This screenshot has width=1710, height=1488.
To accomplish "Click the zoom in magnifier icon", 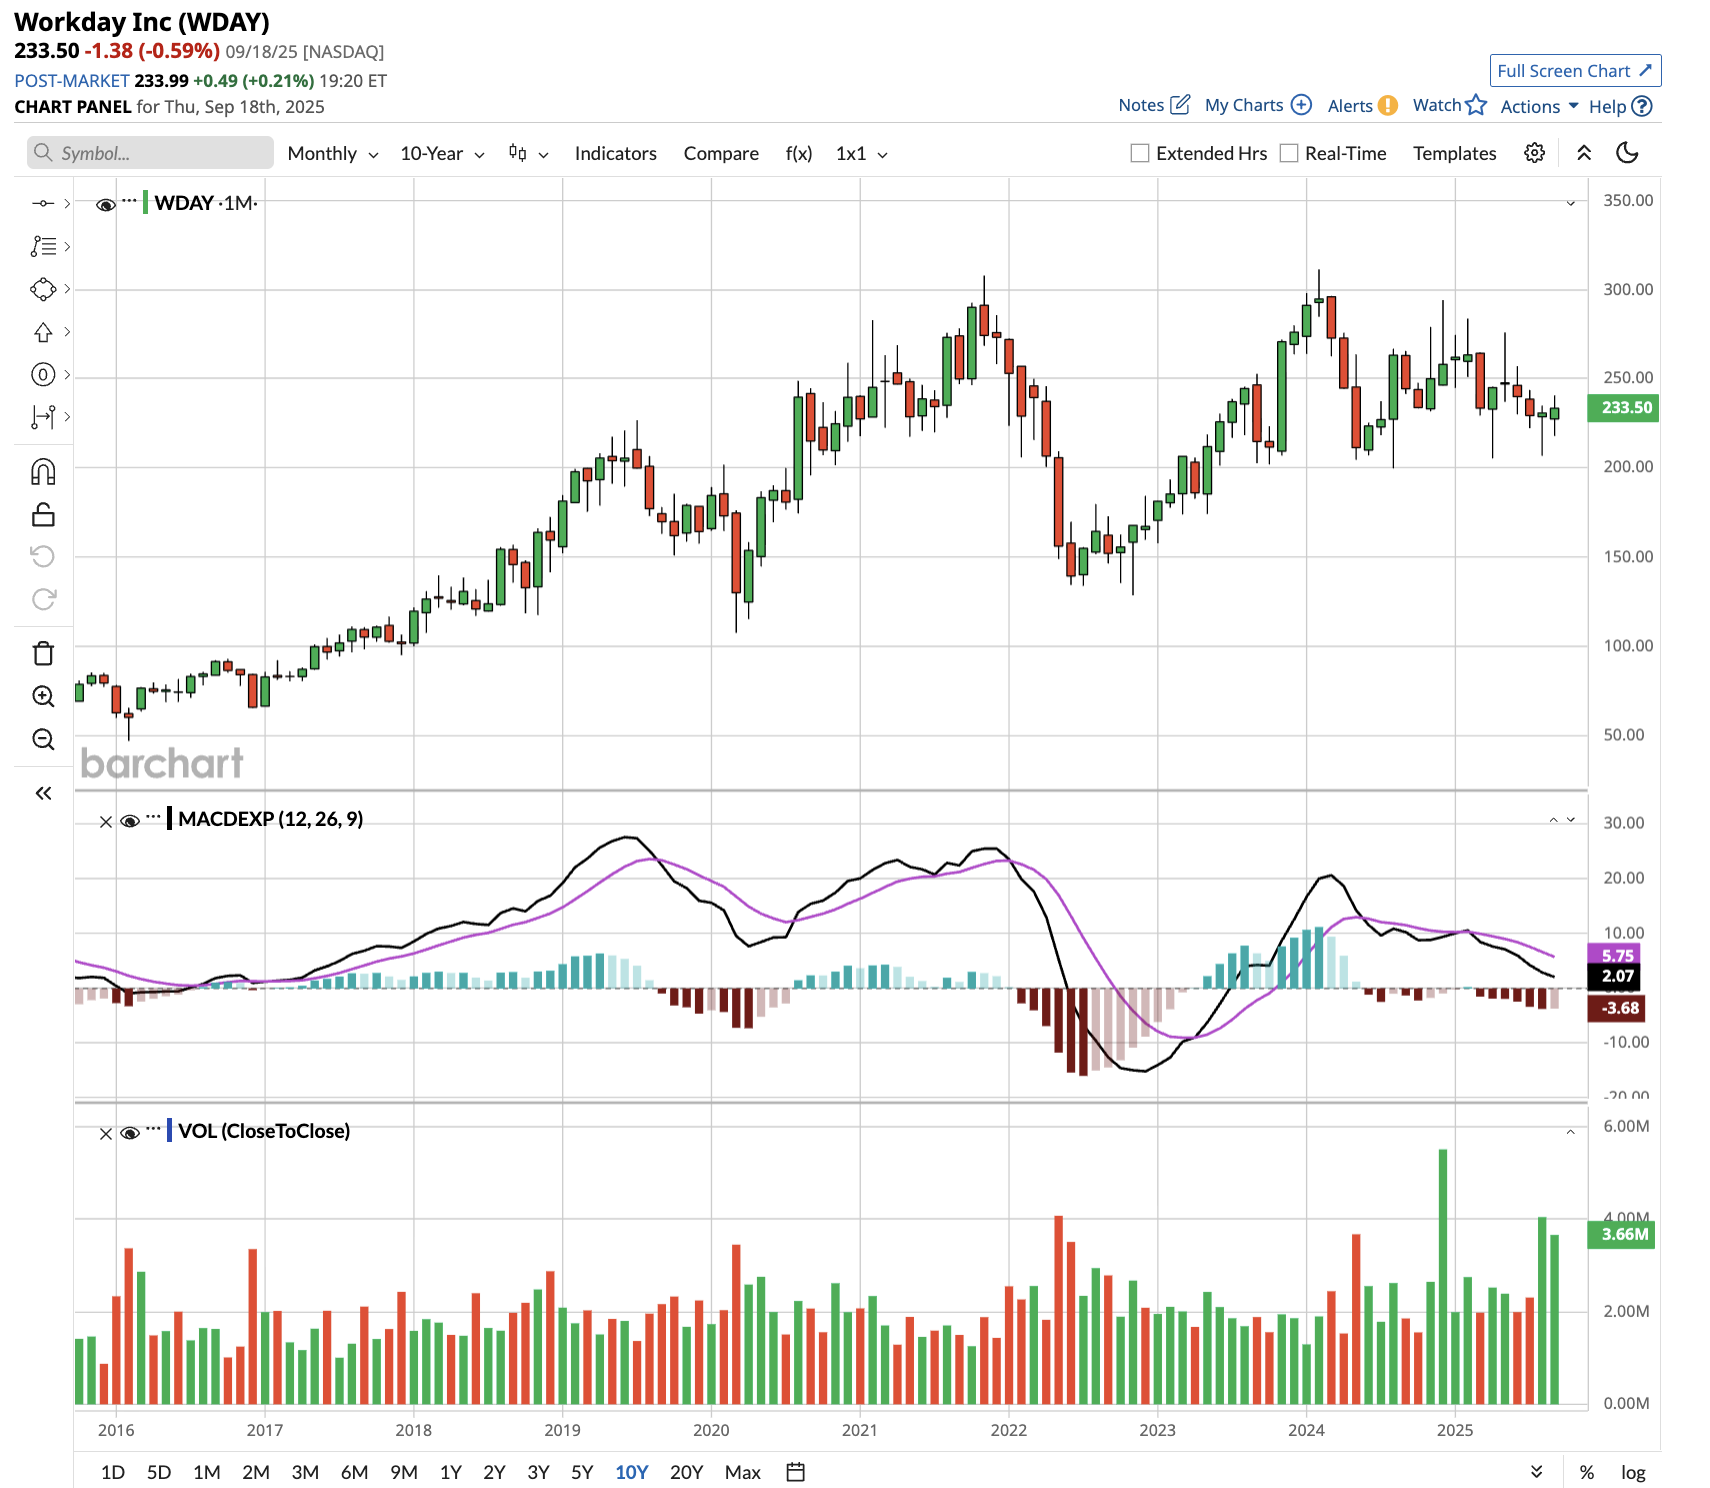I will pos(43,696).
